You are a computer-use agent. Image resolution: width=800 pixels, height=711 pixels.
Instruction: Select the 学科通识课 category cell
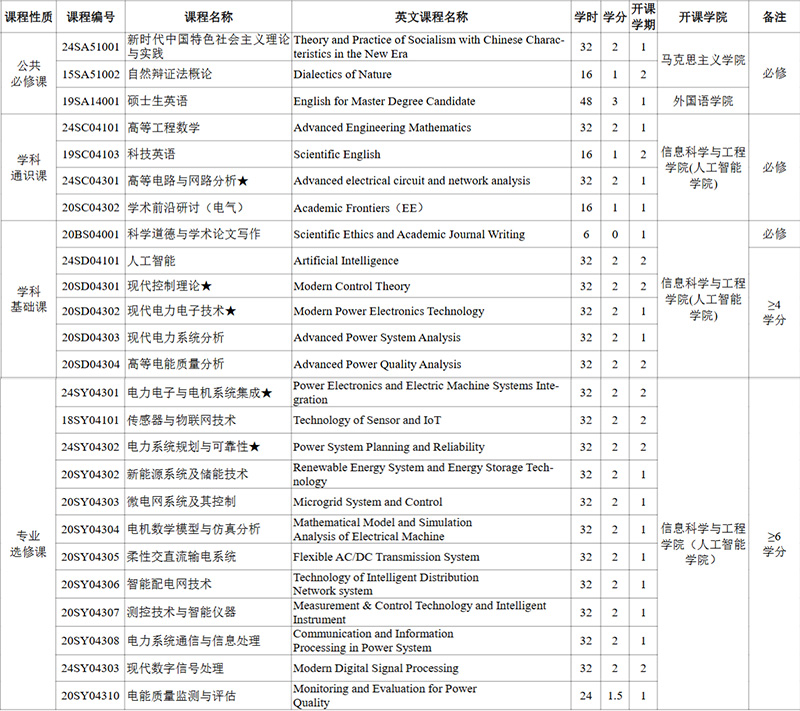(x=29, y=167)
